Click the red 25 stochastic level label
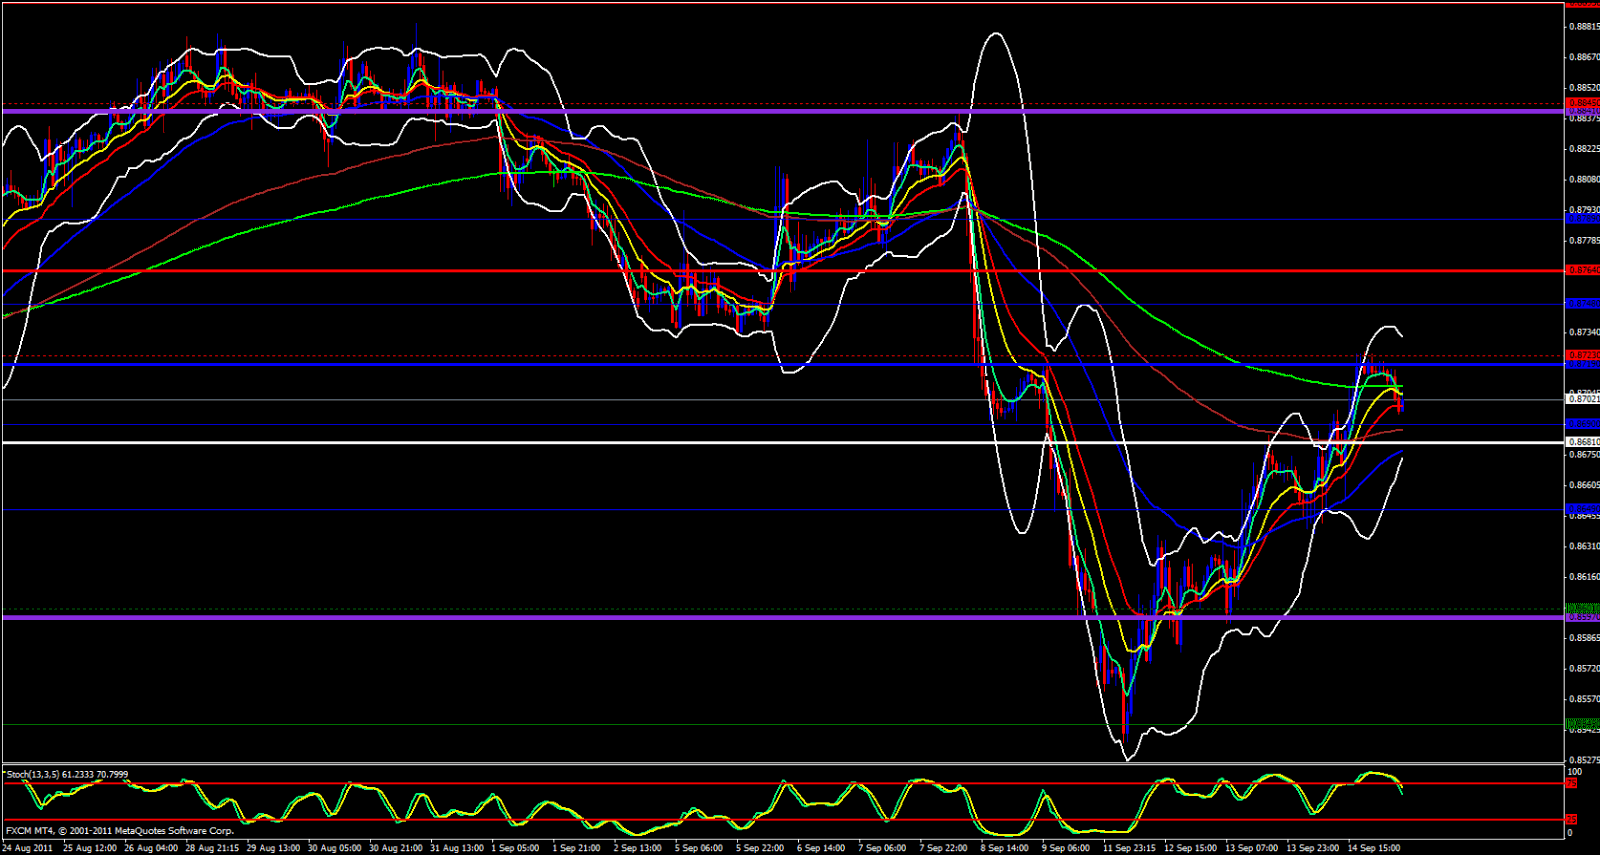 (x=1571, y=820)
